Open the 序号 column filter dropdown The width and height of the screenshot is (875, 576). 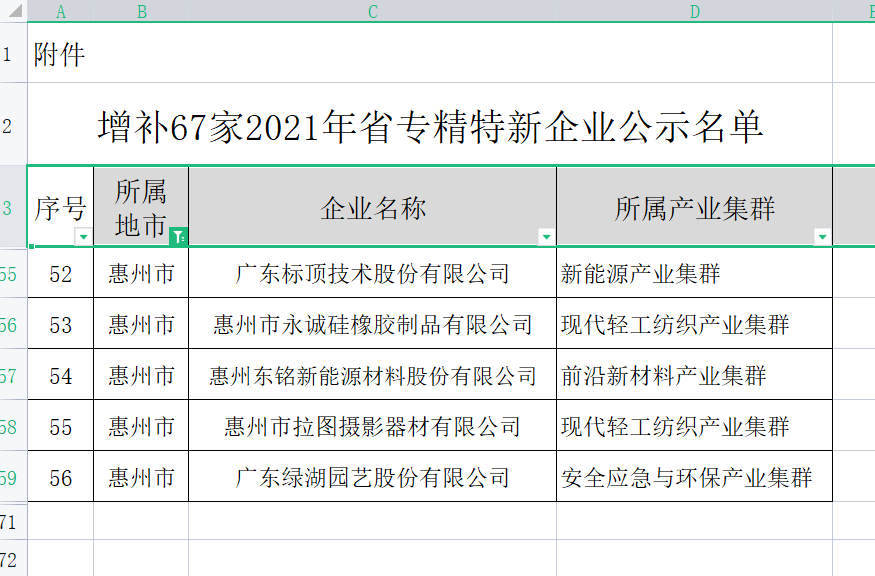pos(83,237)
